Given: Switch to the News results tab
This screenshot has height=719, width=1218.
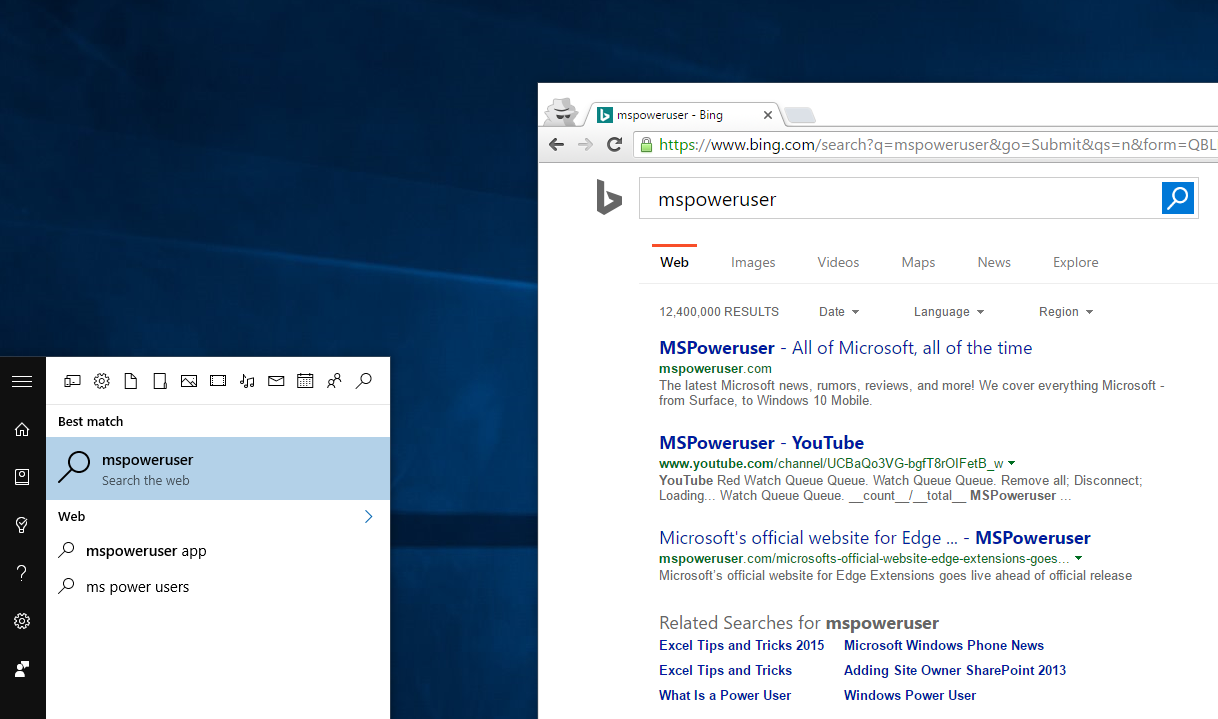Looking at the screenshot, I should point(994,262).
